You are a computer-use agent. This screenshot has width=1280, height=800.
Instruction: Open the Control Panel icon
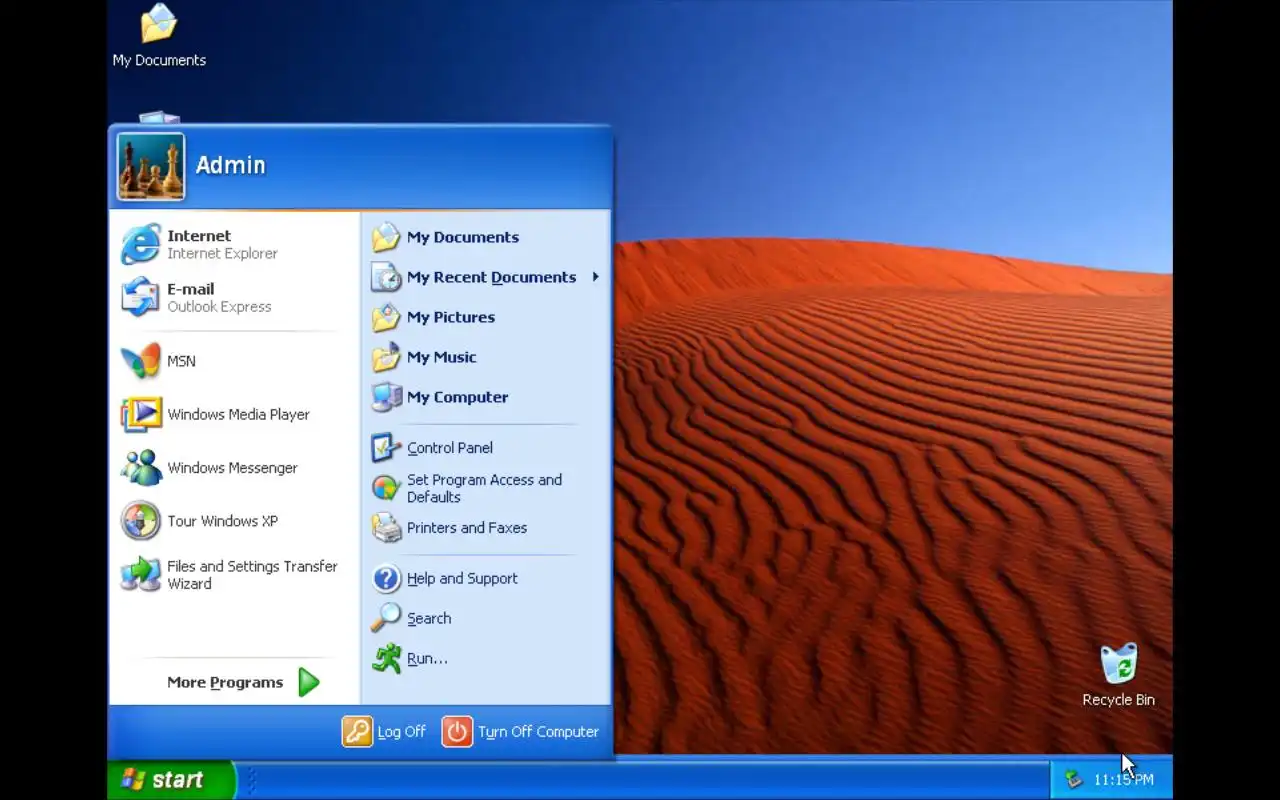[386, 448]
